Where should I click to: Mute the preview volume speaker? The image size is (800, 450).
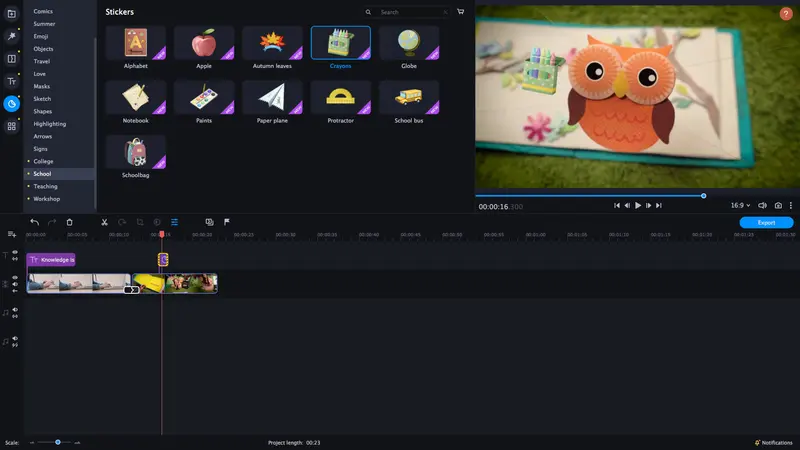(x=762, y=205)
